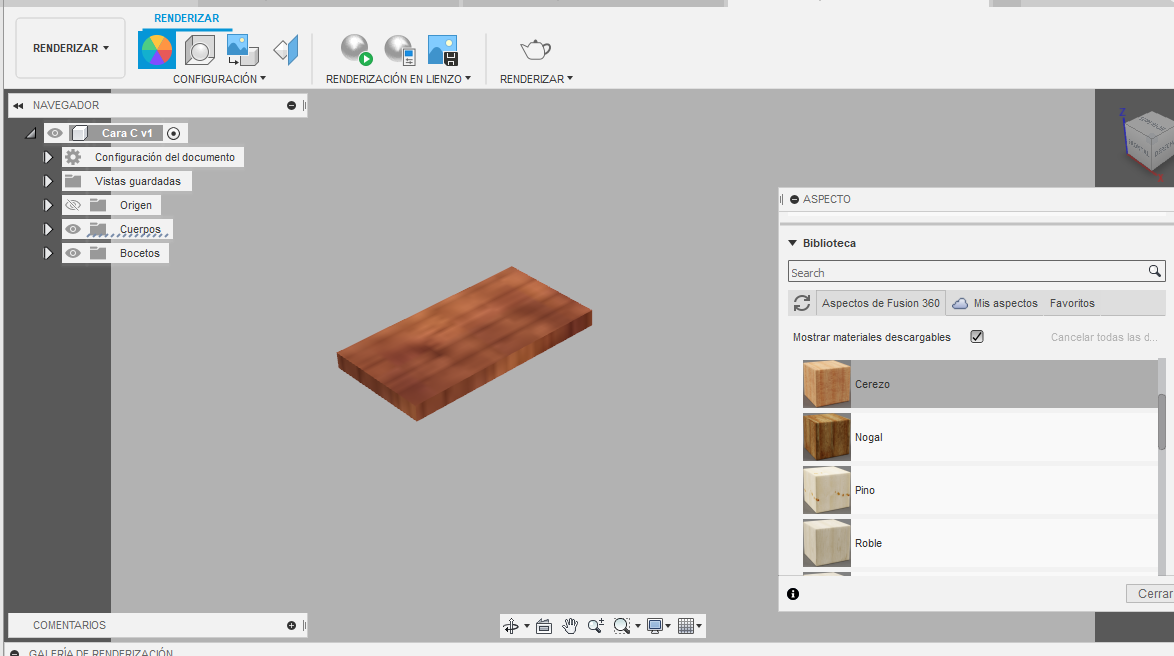Open Grid and Snaps icon
Screen dimensions: 1174x656
point(686,626)
